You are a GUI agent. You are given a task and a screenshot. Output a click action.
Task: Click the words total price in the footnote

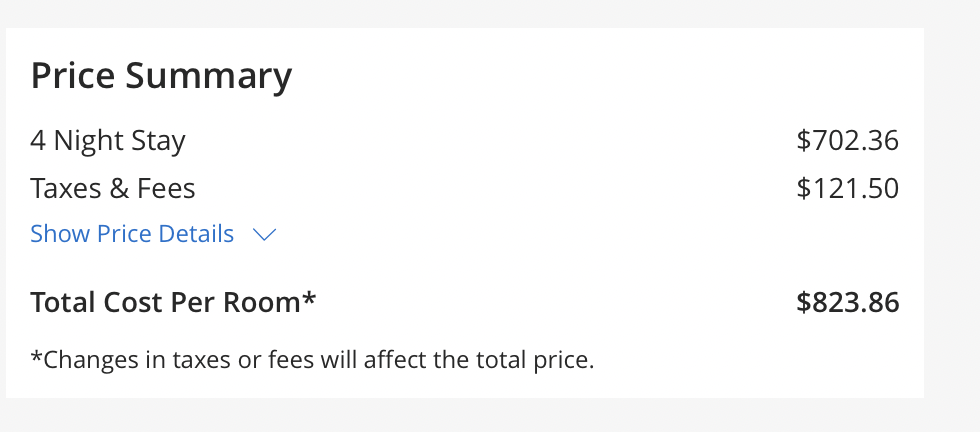click(535, 360)
